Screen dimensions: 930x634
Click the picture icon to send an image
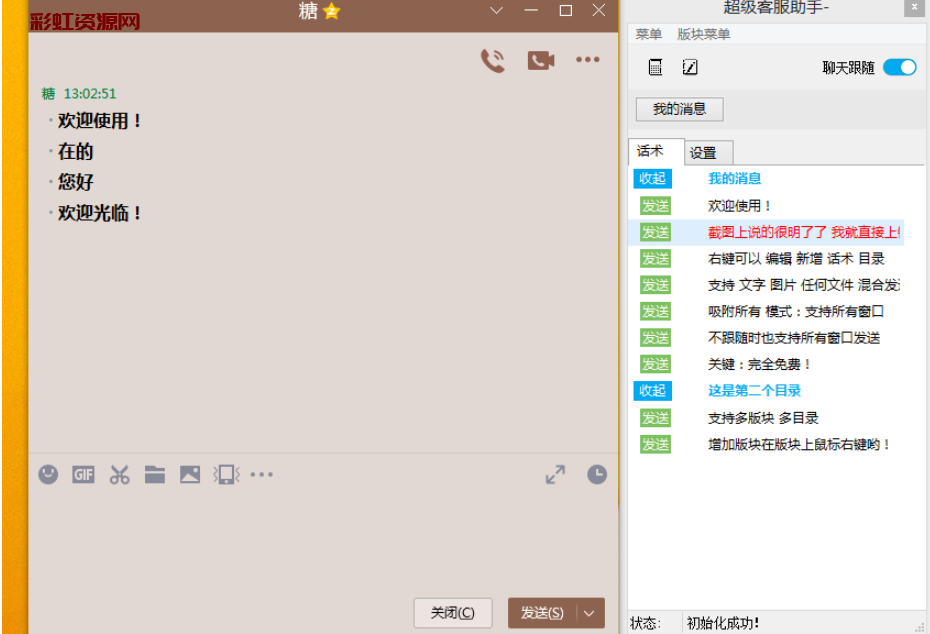coord(190,475)
